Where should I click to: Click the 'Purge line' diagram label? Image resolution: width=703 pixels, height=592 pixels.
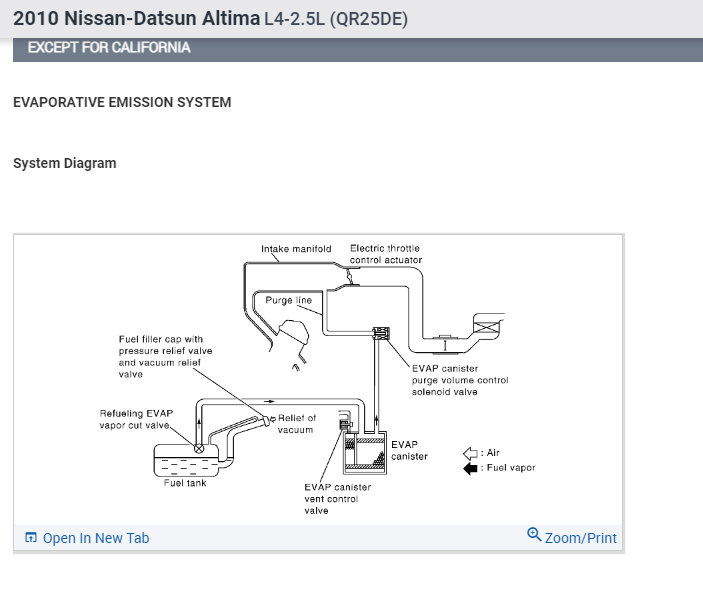[288, 300]
